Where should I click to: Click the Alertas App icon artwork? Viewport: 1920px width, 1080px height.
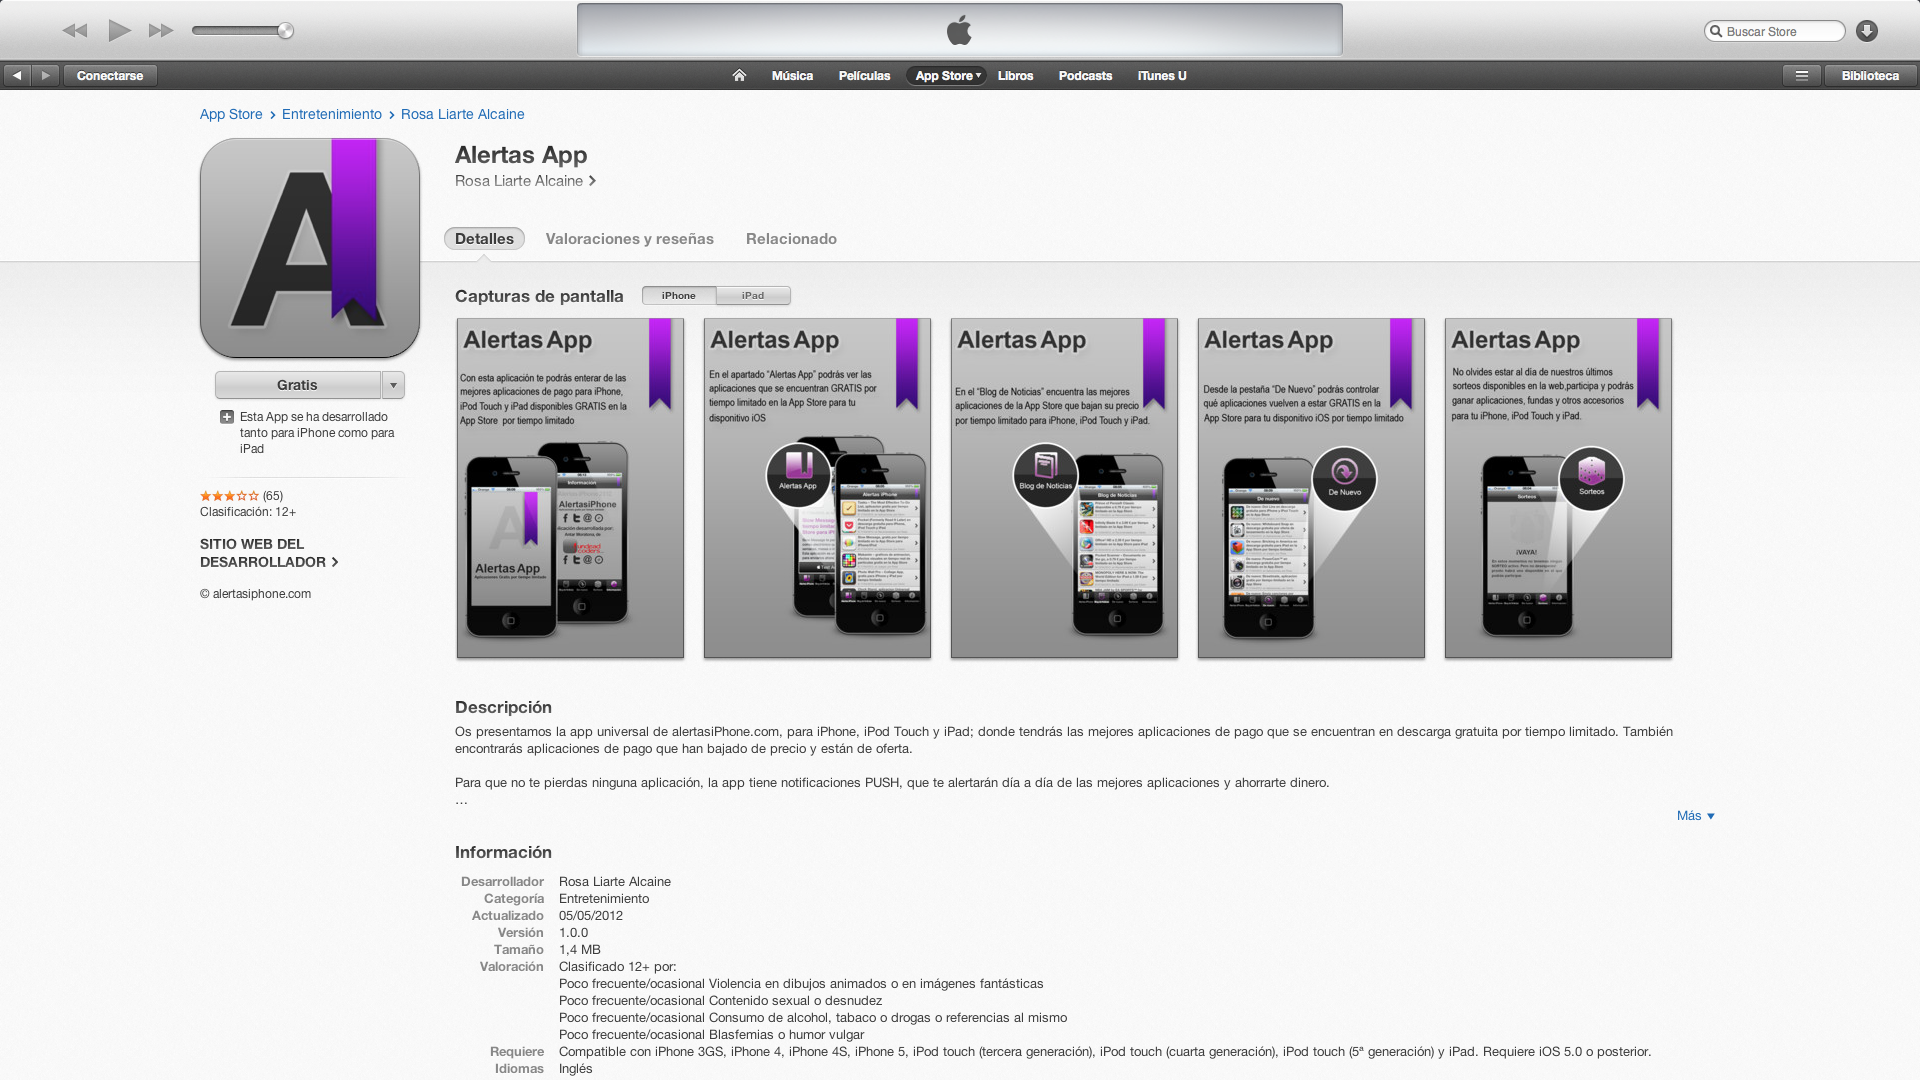click(310, 248)
